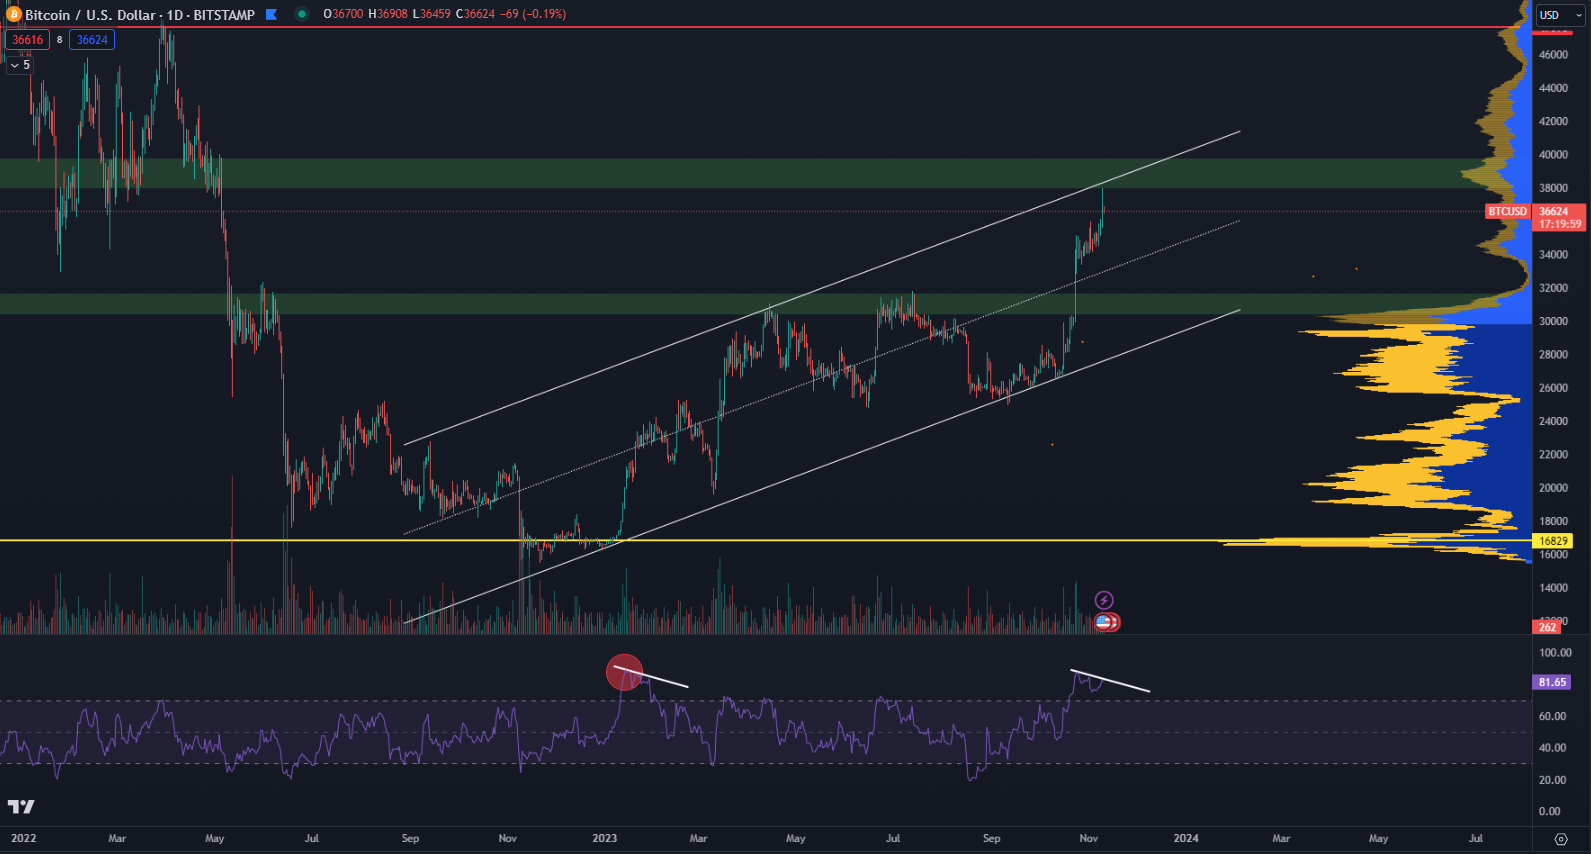This screenshot has width=1591, height=854.
Task: Expand the collapsed indicators legend showing 5
Action: coord(20,65)
